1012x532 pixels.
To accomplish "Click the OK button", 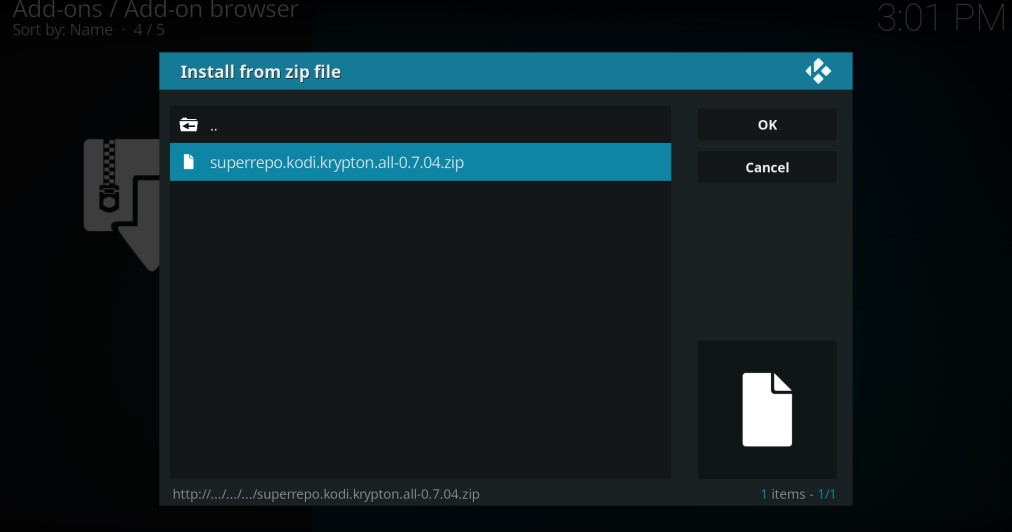I will pos(767,125).
